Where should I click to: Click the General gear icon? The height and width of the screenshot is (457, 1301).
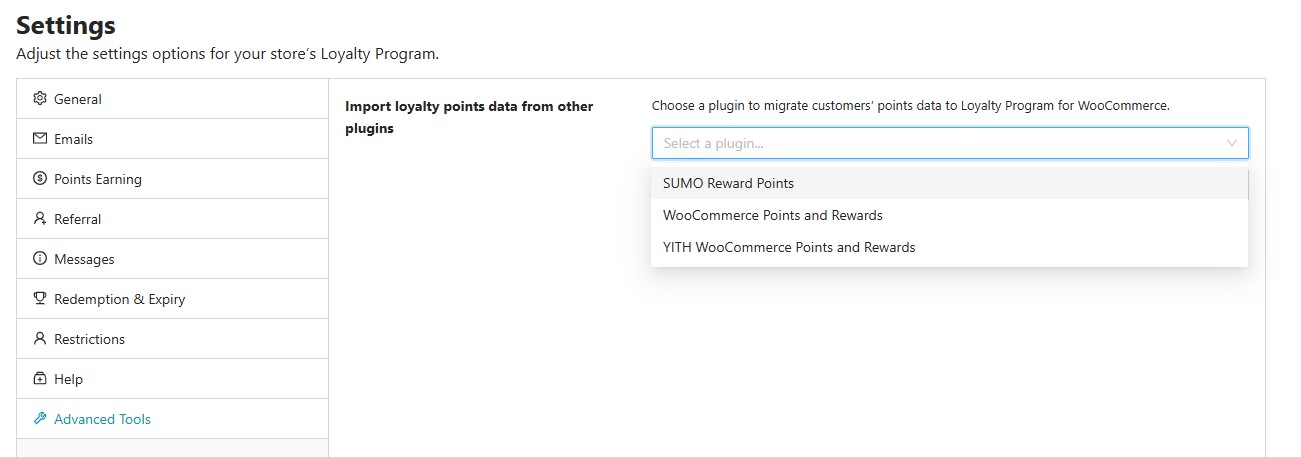pos(40,99)
